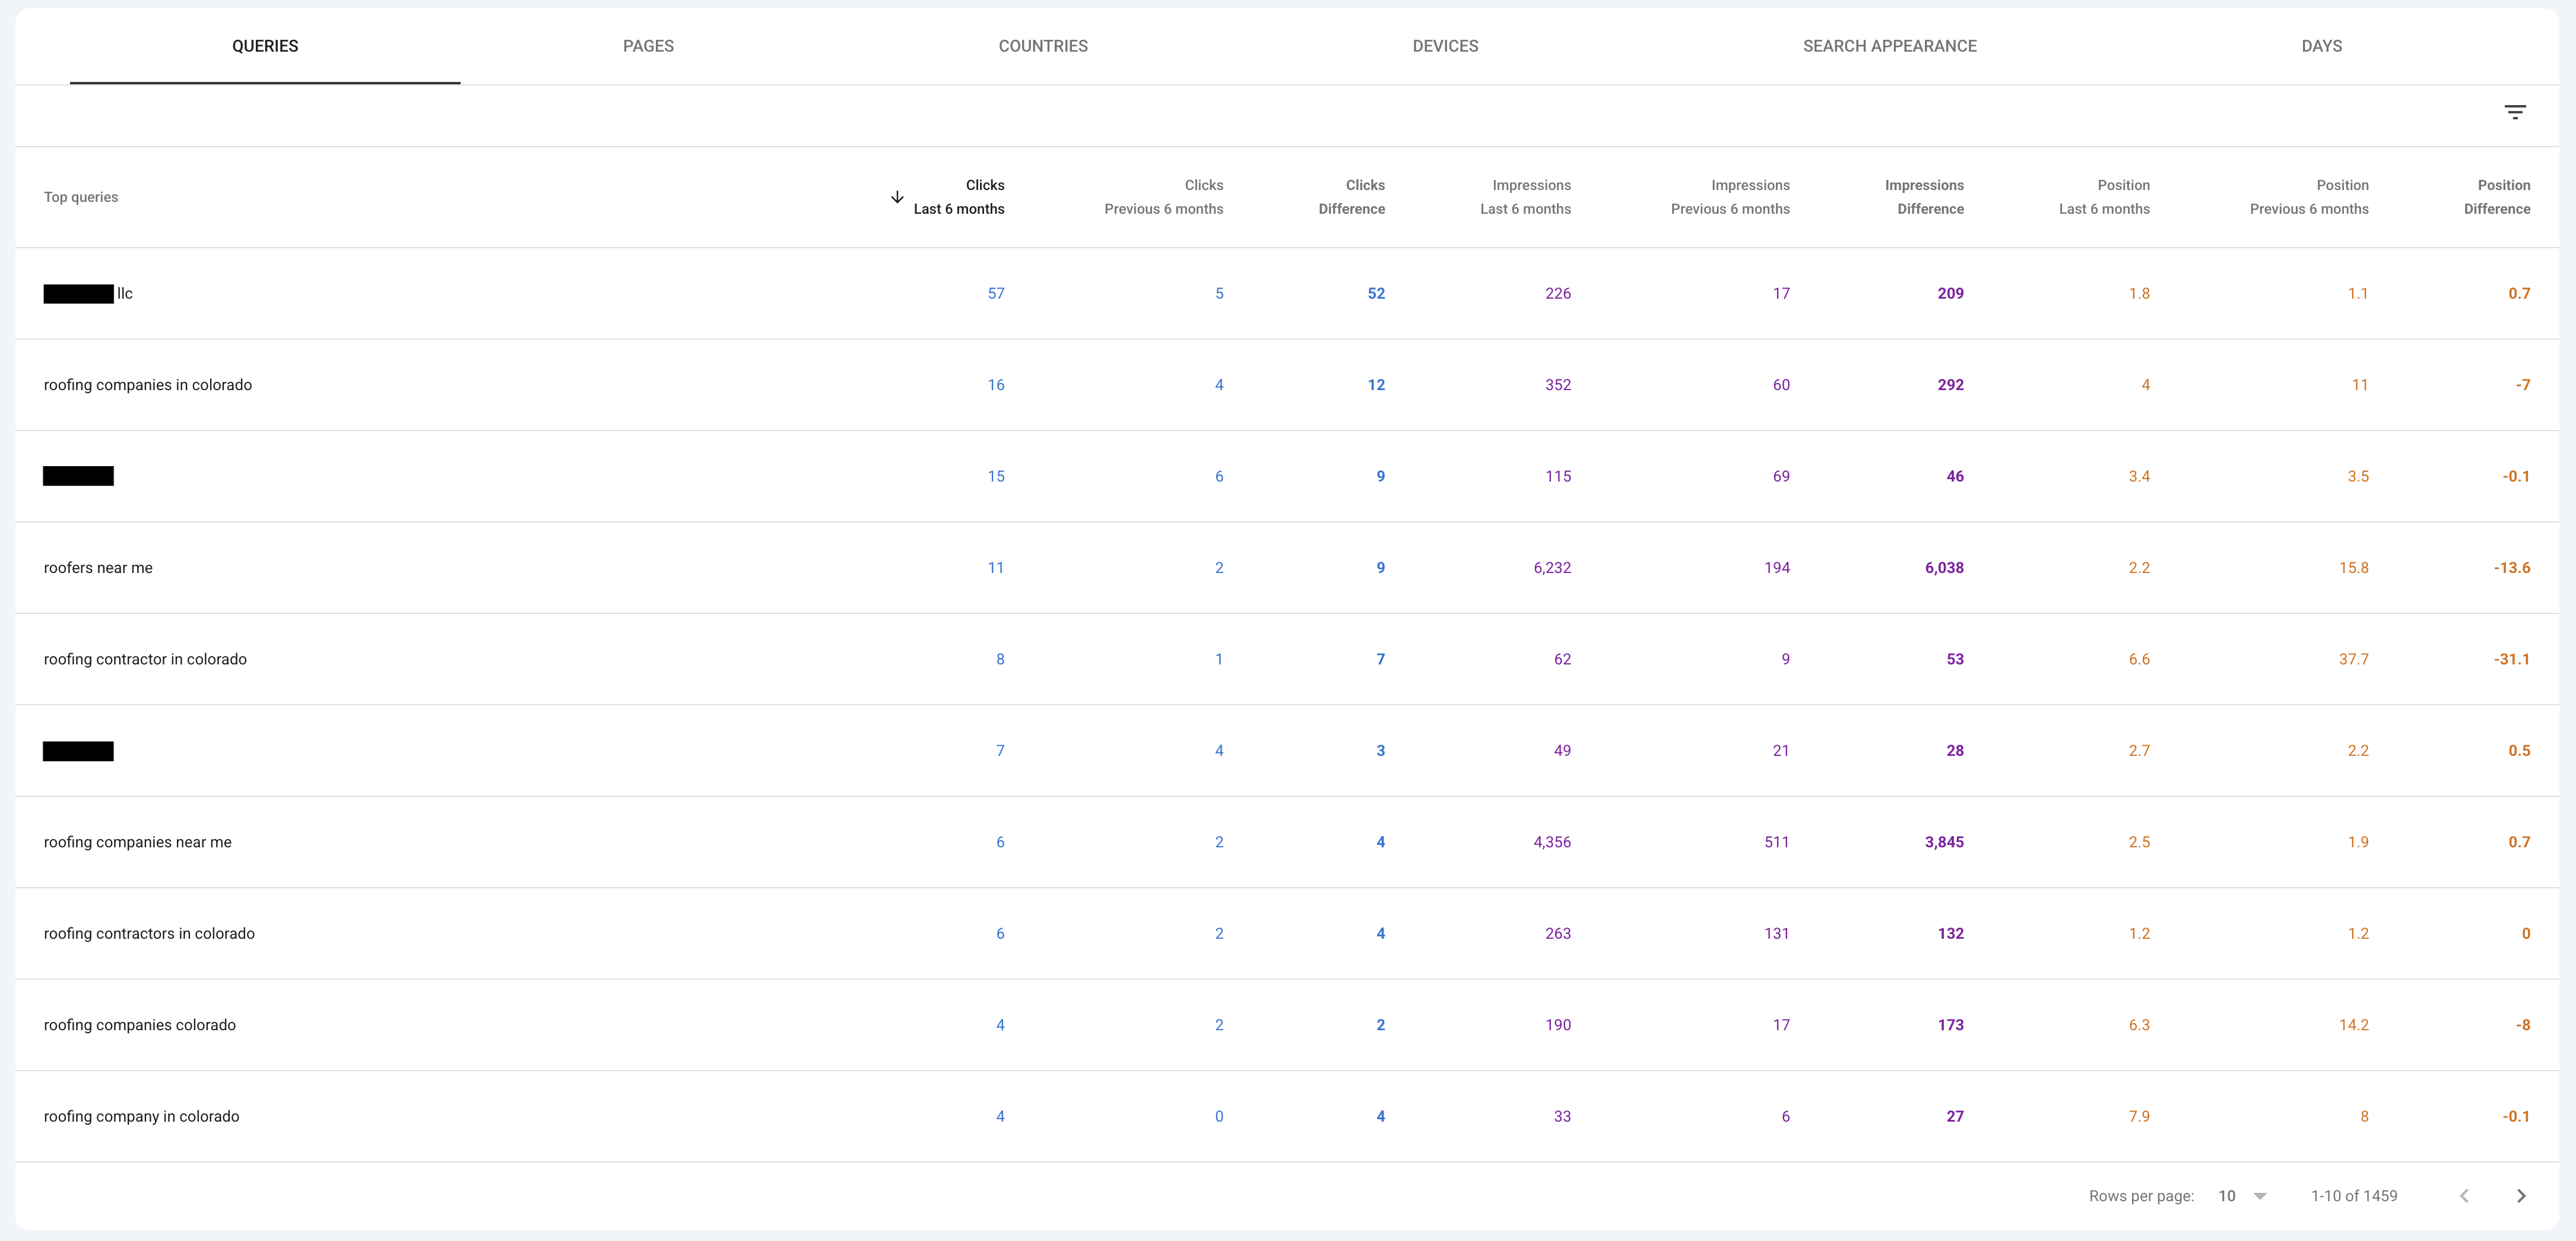Select query 'roofing companies colorado'
Viewport: 2576px width, 1241px height.
pos(140,1025)
